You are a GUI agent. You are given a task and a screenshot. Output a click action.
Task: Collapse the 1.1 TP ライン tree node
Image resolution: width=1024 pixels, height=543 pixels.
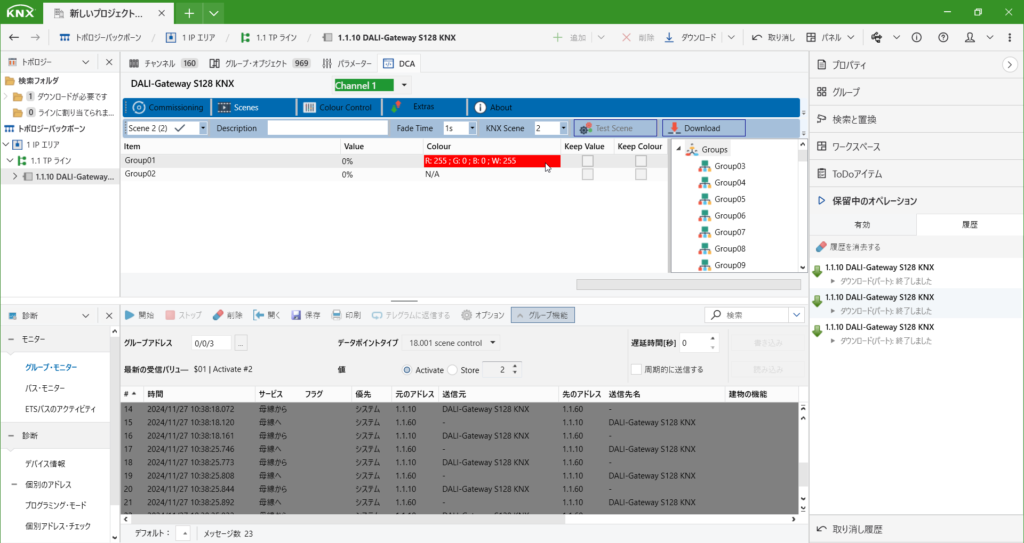10,160
